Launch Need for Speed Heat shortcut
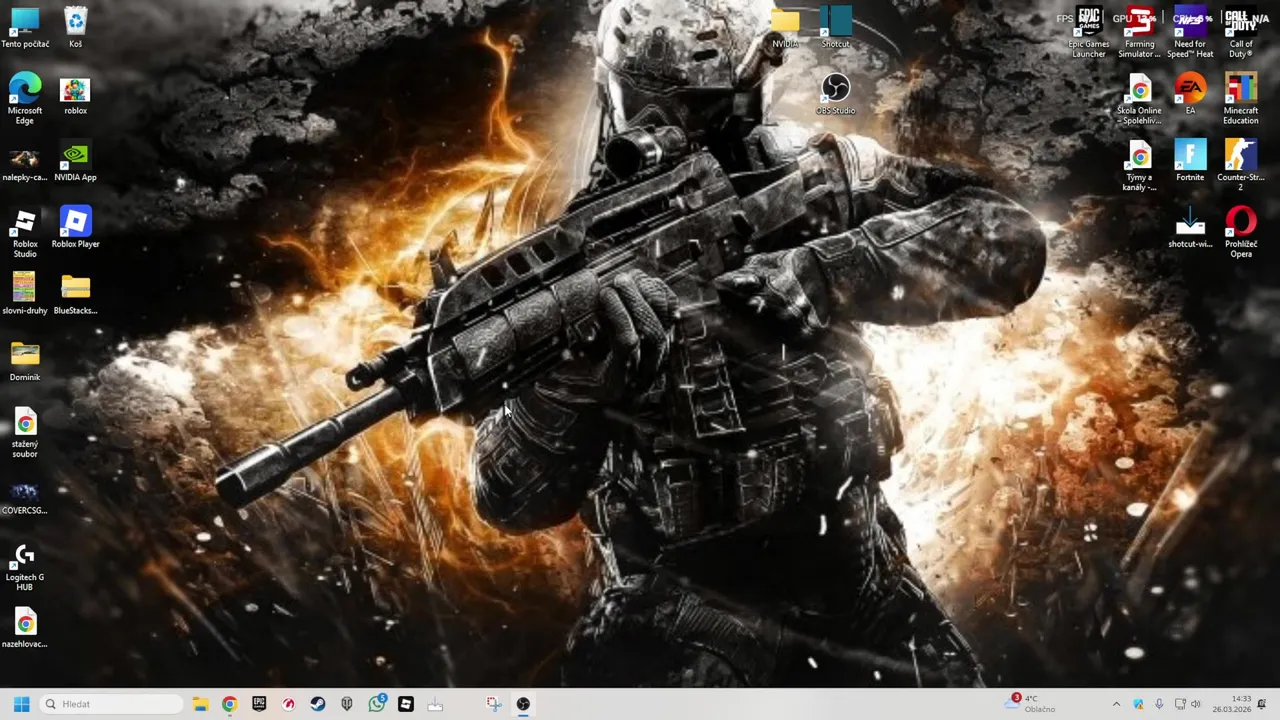Screen dimensions: 1280x720 tap(1190, 32)
